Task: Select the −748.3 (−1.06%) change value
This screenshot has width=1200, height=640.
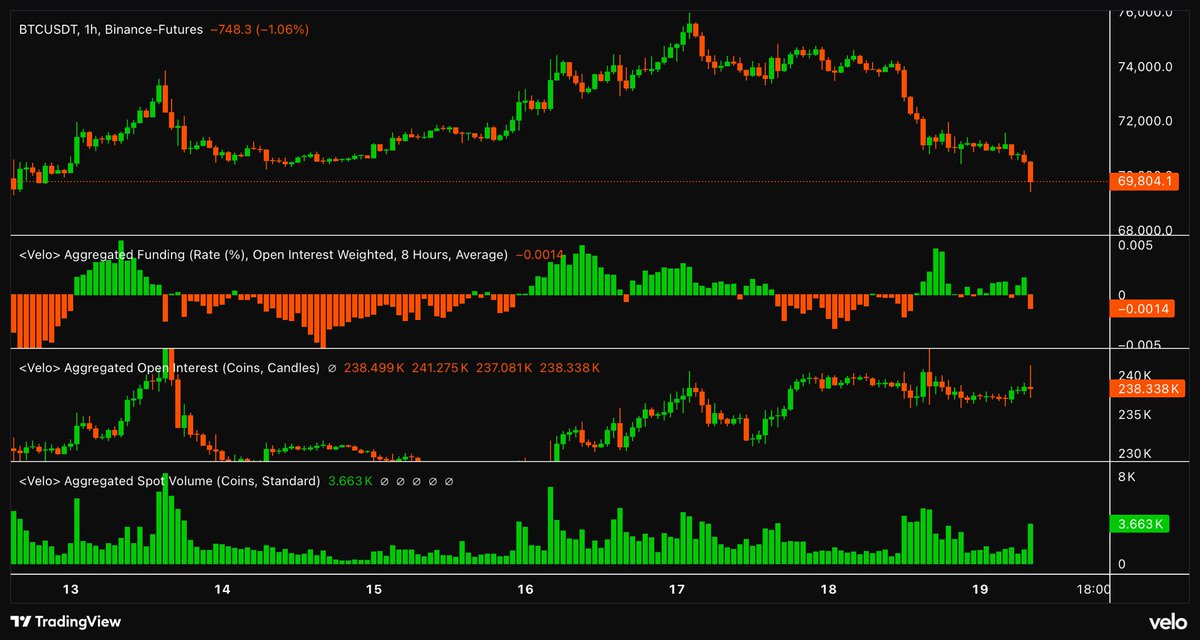Action: pyautogui.click(x=262, y=31)
